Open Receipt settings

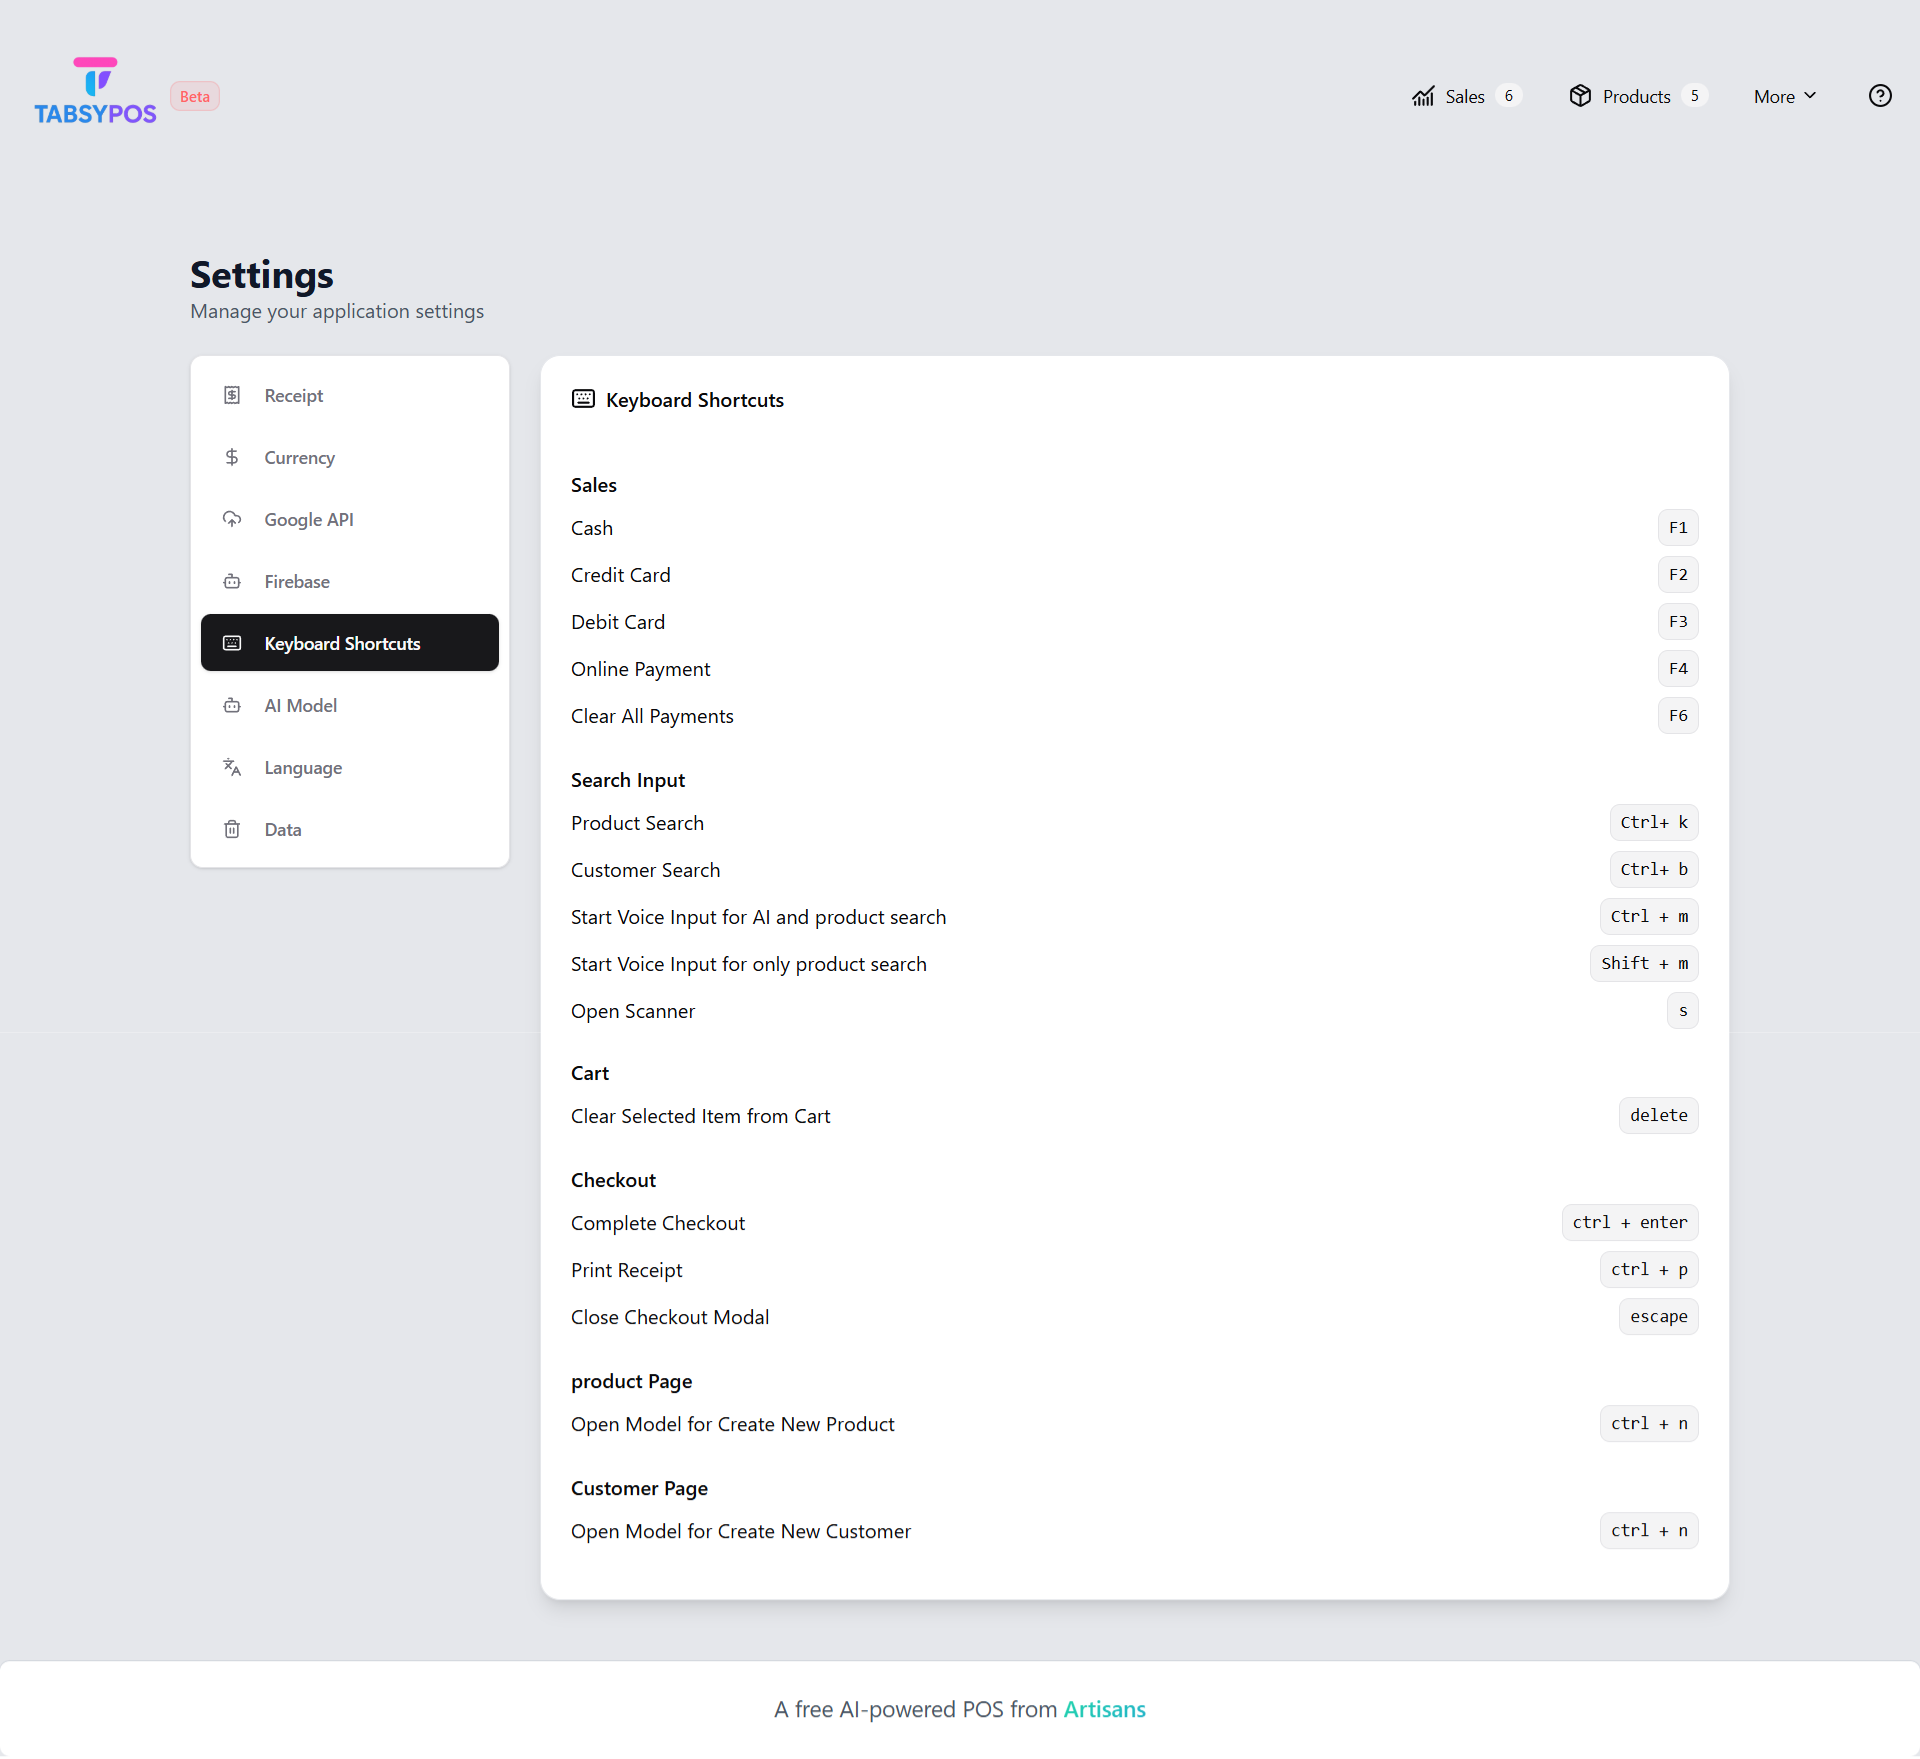(350, 396)
